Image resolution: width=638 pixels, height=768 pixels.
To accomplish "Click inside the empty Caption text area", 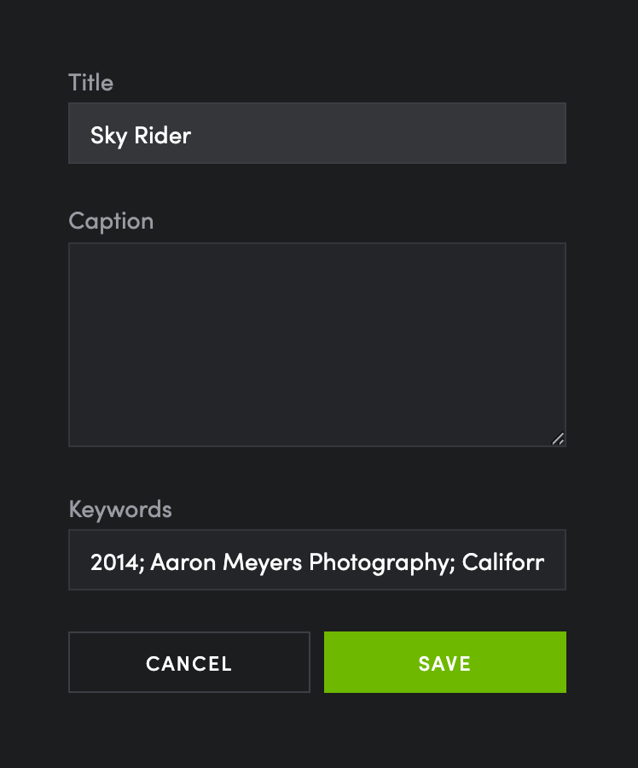I will 317,344.
